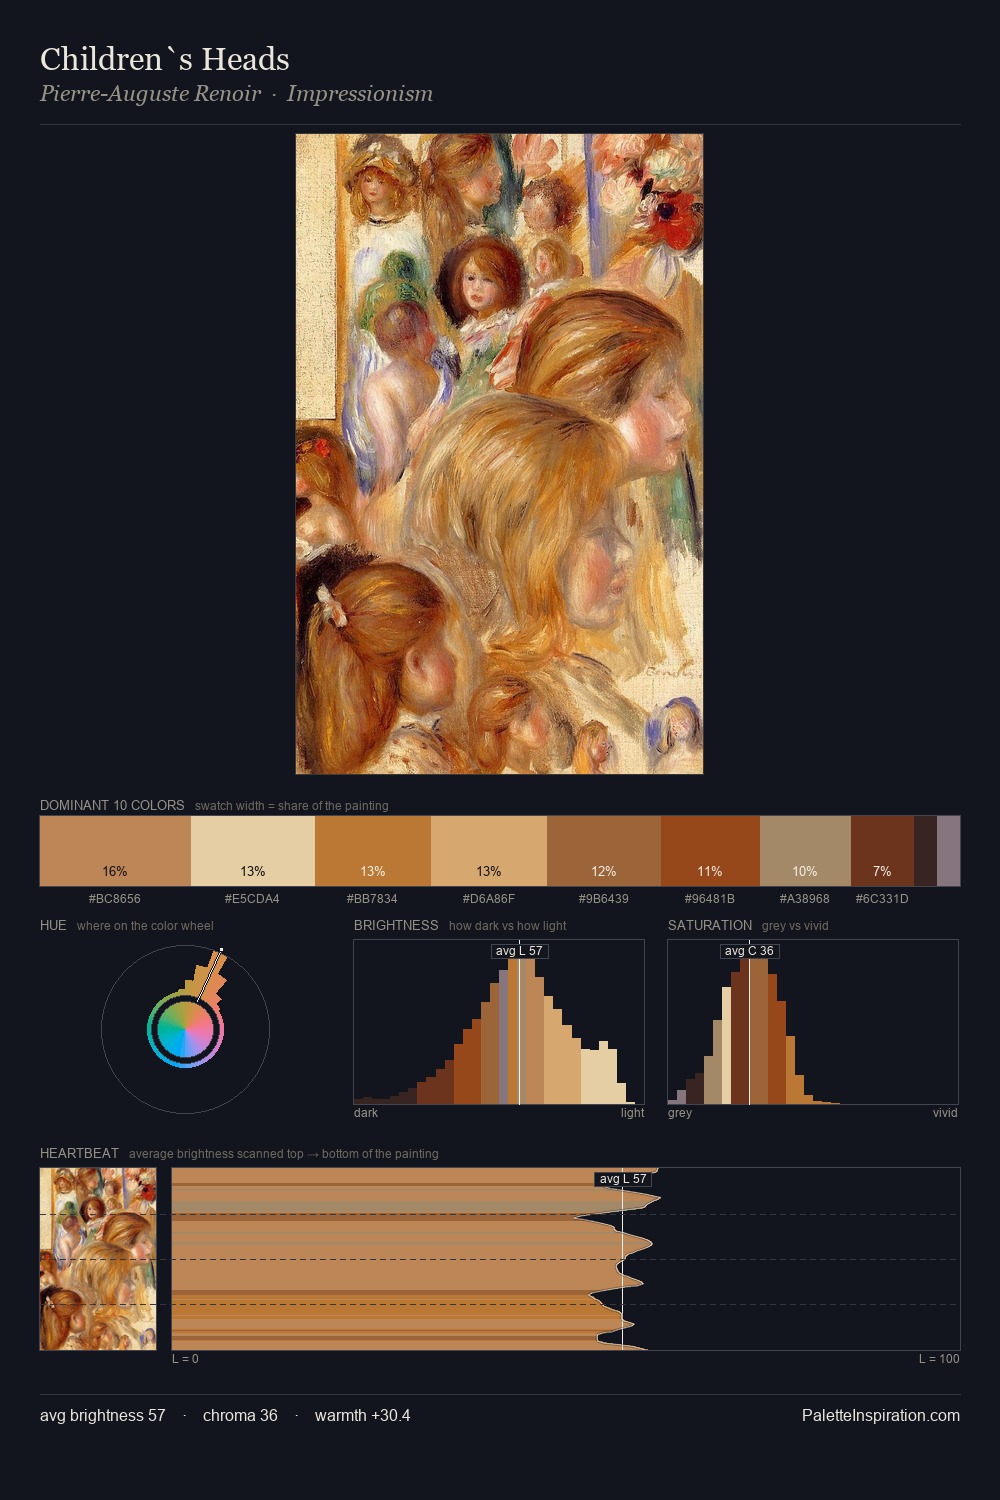Click the hex code #6C331D label
Viewport: 1000px width, 1500px height.
click(x=882, y=899)
